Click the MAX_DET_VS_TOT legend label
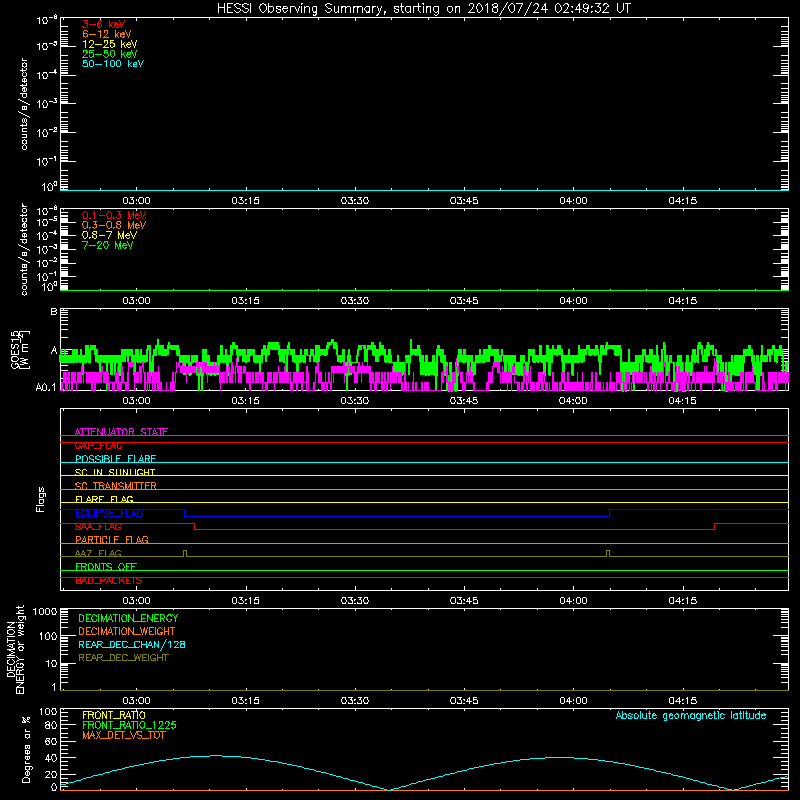Viewport: 800px width, 800px height. (123, 735)
